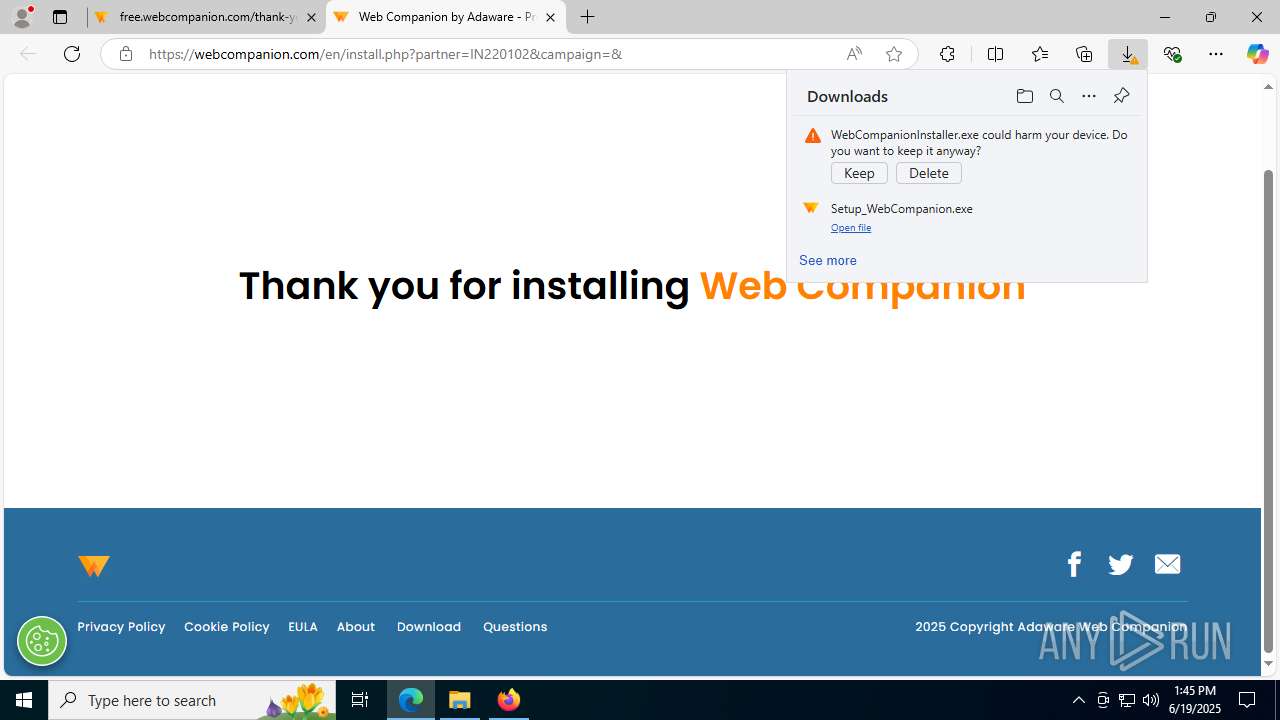Open the Extensions puzzle icon
This screenshot has height=720, width=1280.
click(x=947, y=54)
